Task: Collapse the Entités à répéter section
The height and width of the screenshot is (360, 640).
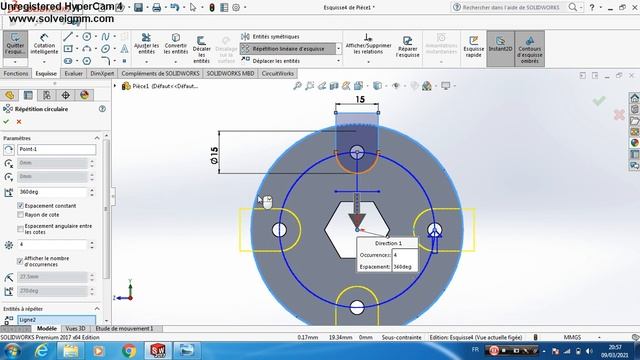Action: tap(97, 309)
